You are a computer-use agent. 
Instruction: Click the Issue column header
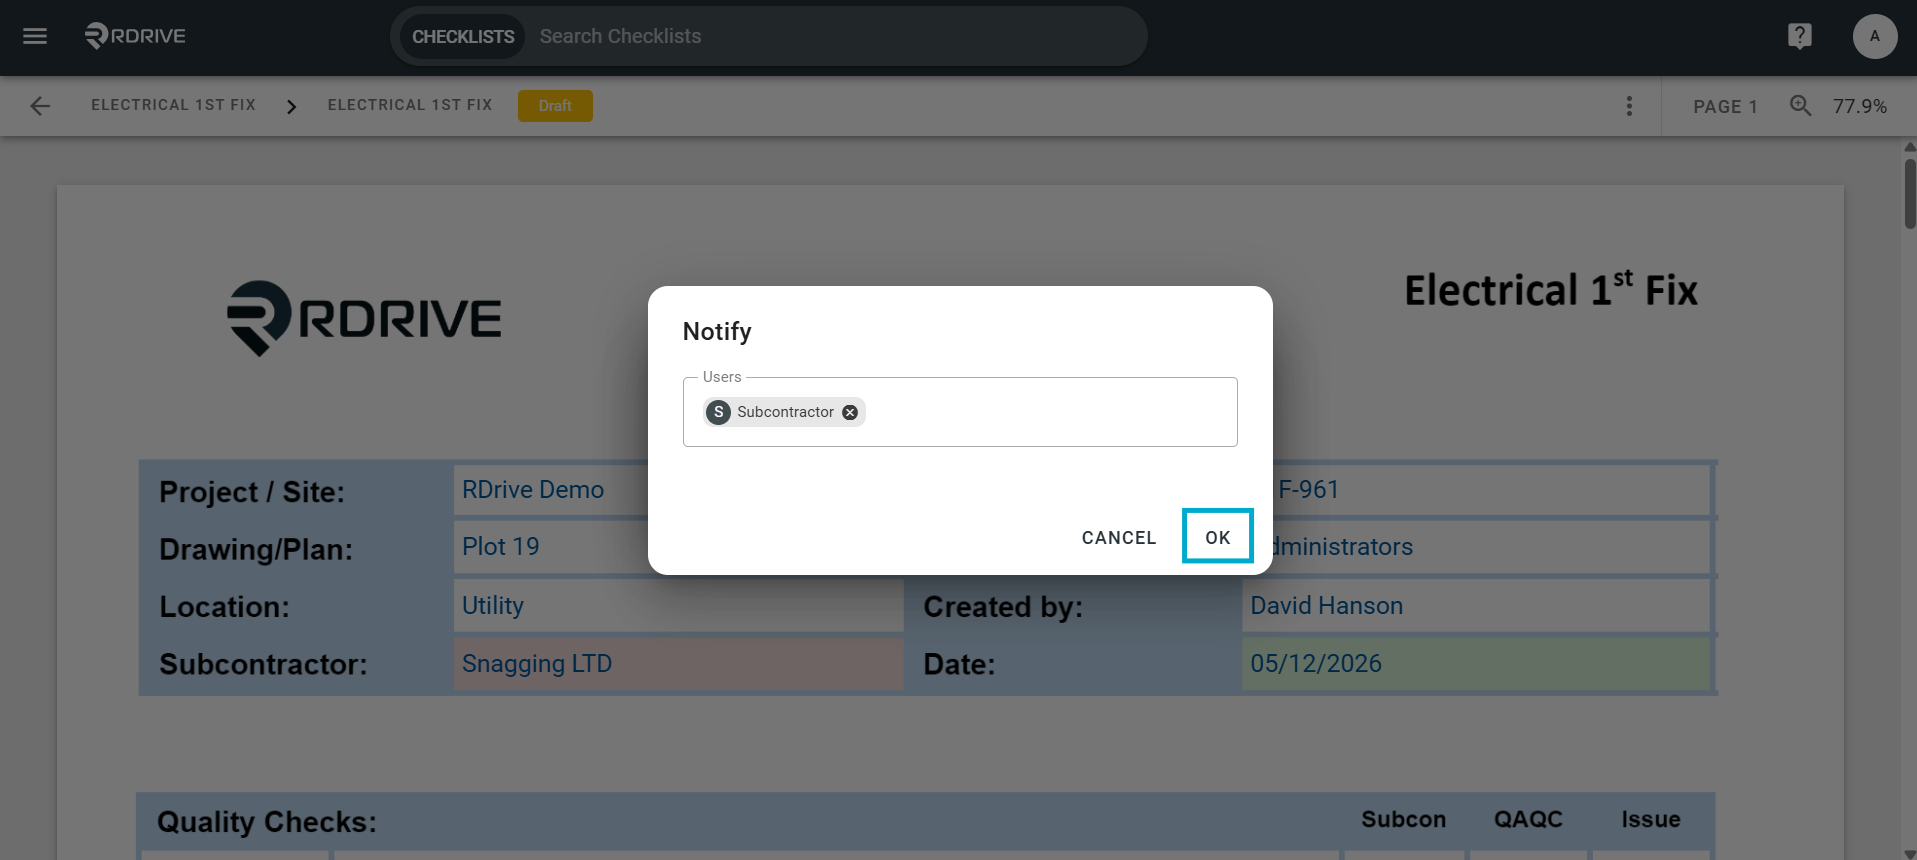click(x=1650, y=820)
